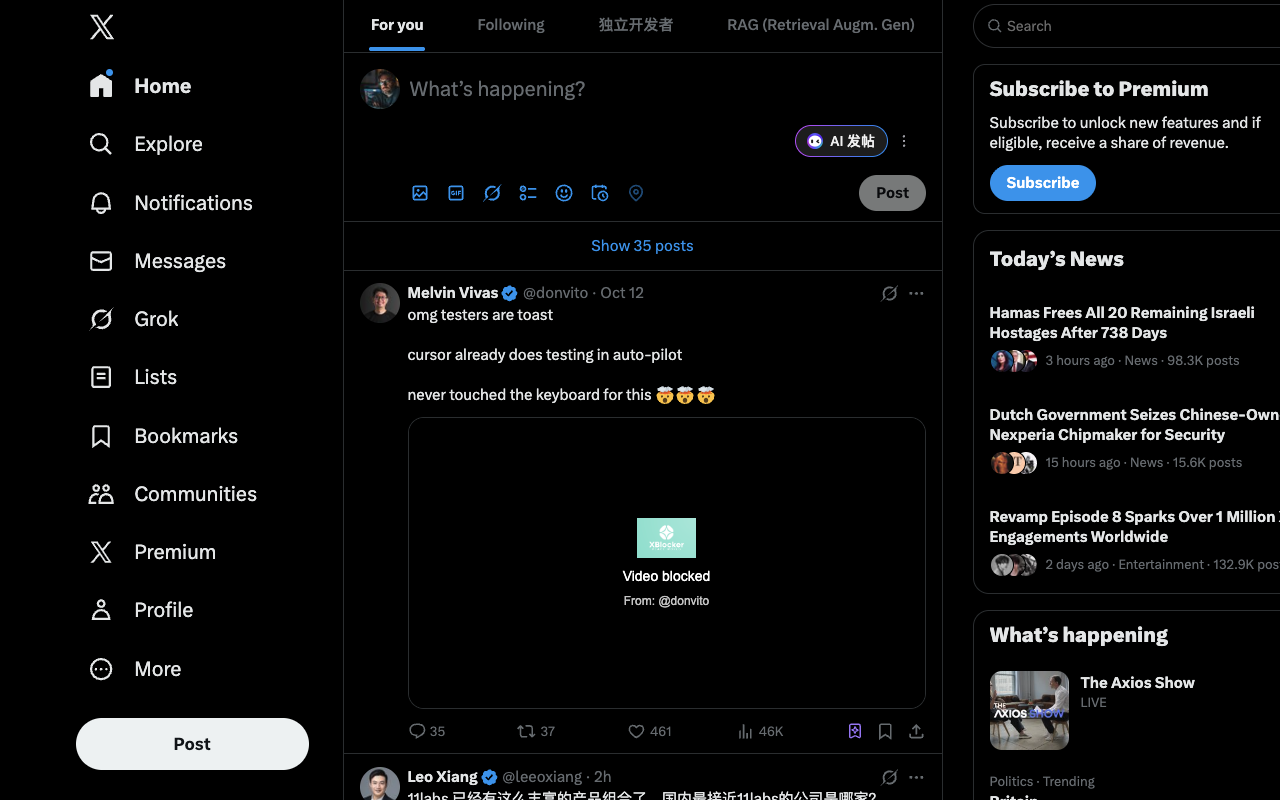Image resolution: width=1280 pixels, height=800 pixels.
Task: Like the post with 461 likes
Action: tap(649, 731)
